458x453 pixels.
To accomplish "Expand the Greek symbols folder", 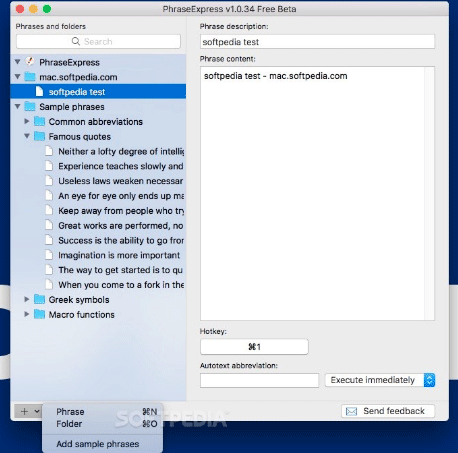I will (x=27, y=299).
